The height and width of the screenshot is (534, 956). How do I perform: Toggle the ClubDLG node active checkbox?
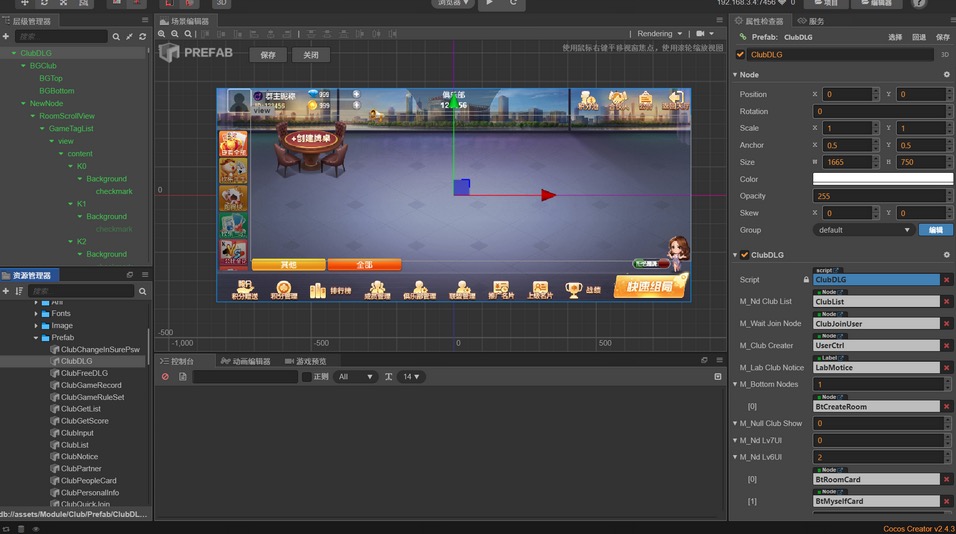740,55
